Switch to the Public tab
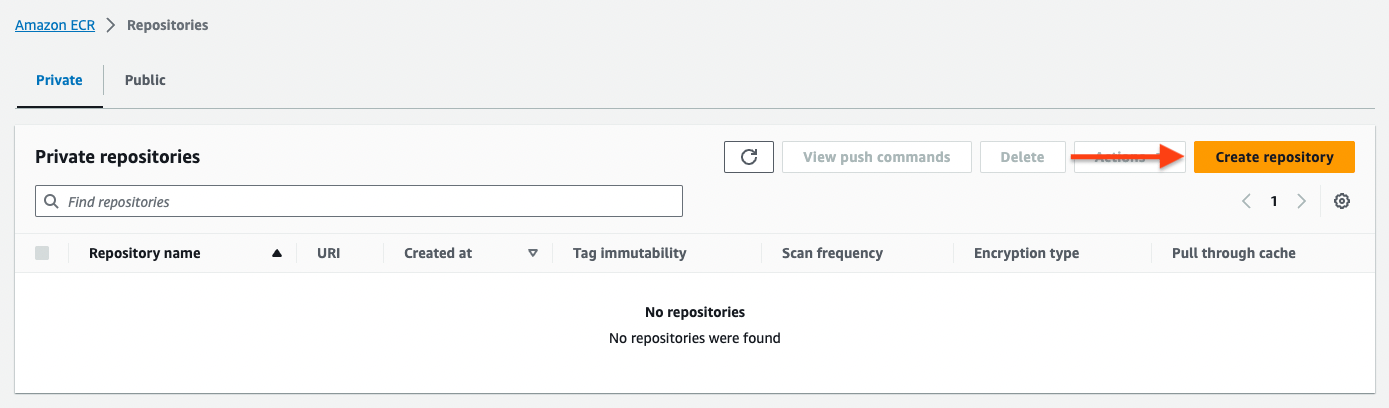Viewport: 1389px width, 408px height. point(145,80)
